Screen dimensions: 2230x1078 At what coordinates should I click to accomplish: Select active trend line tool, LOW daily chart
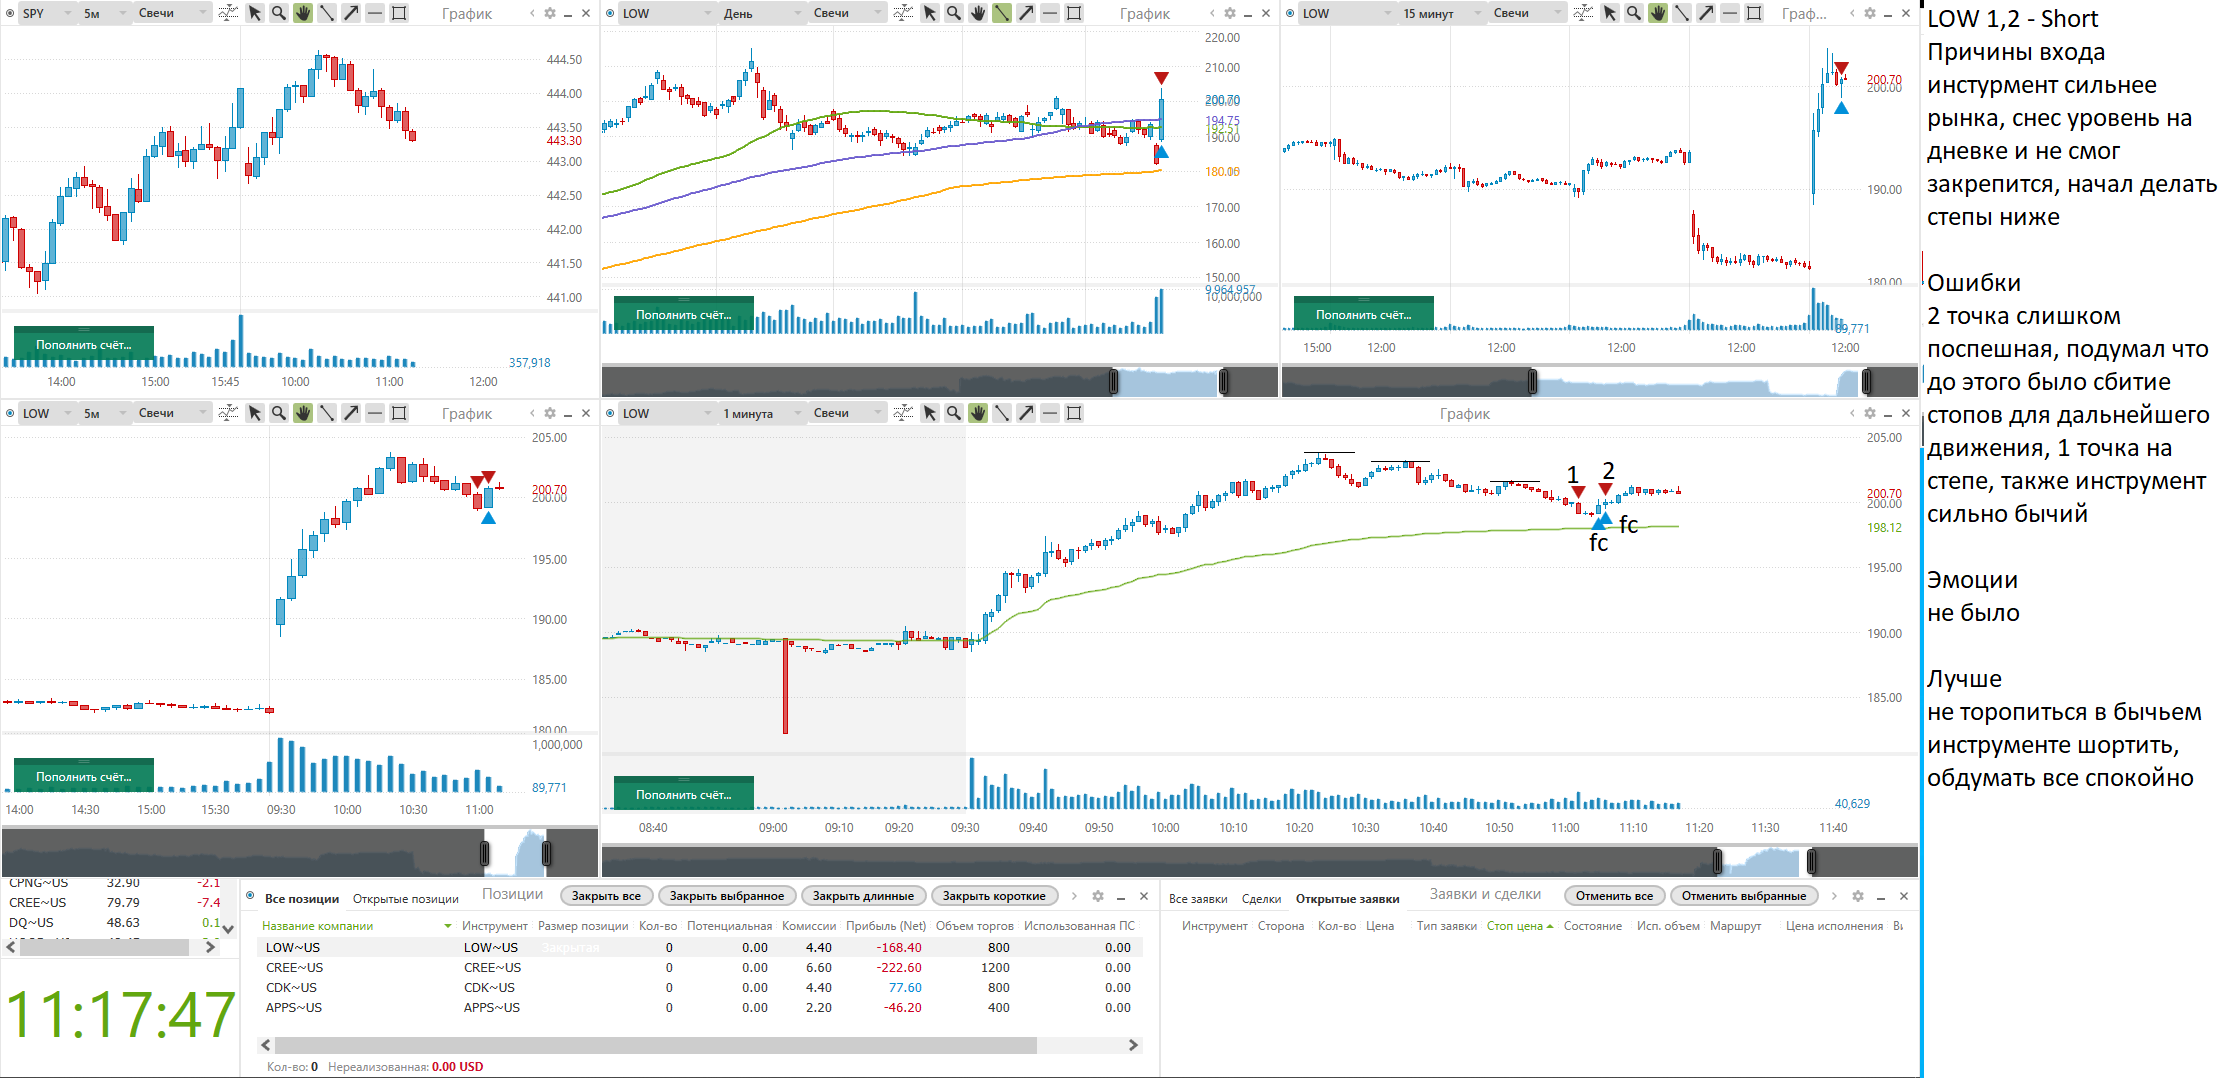click(x=1002, y=13)
